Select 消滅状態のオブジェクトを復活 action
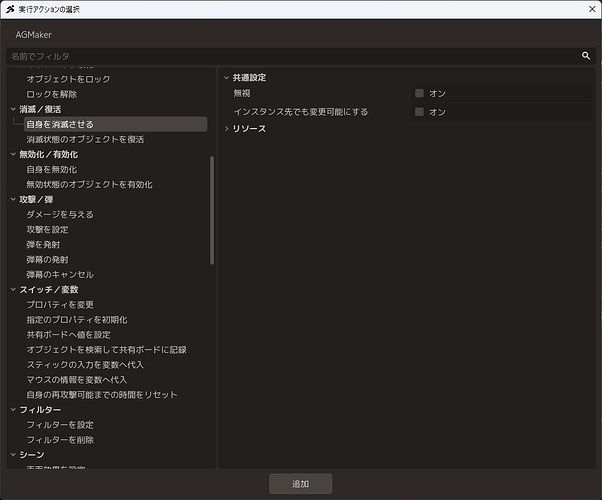The width and height of the screenshot is (602, 500). (85, 139)
